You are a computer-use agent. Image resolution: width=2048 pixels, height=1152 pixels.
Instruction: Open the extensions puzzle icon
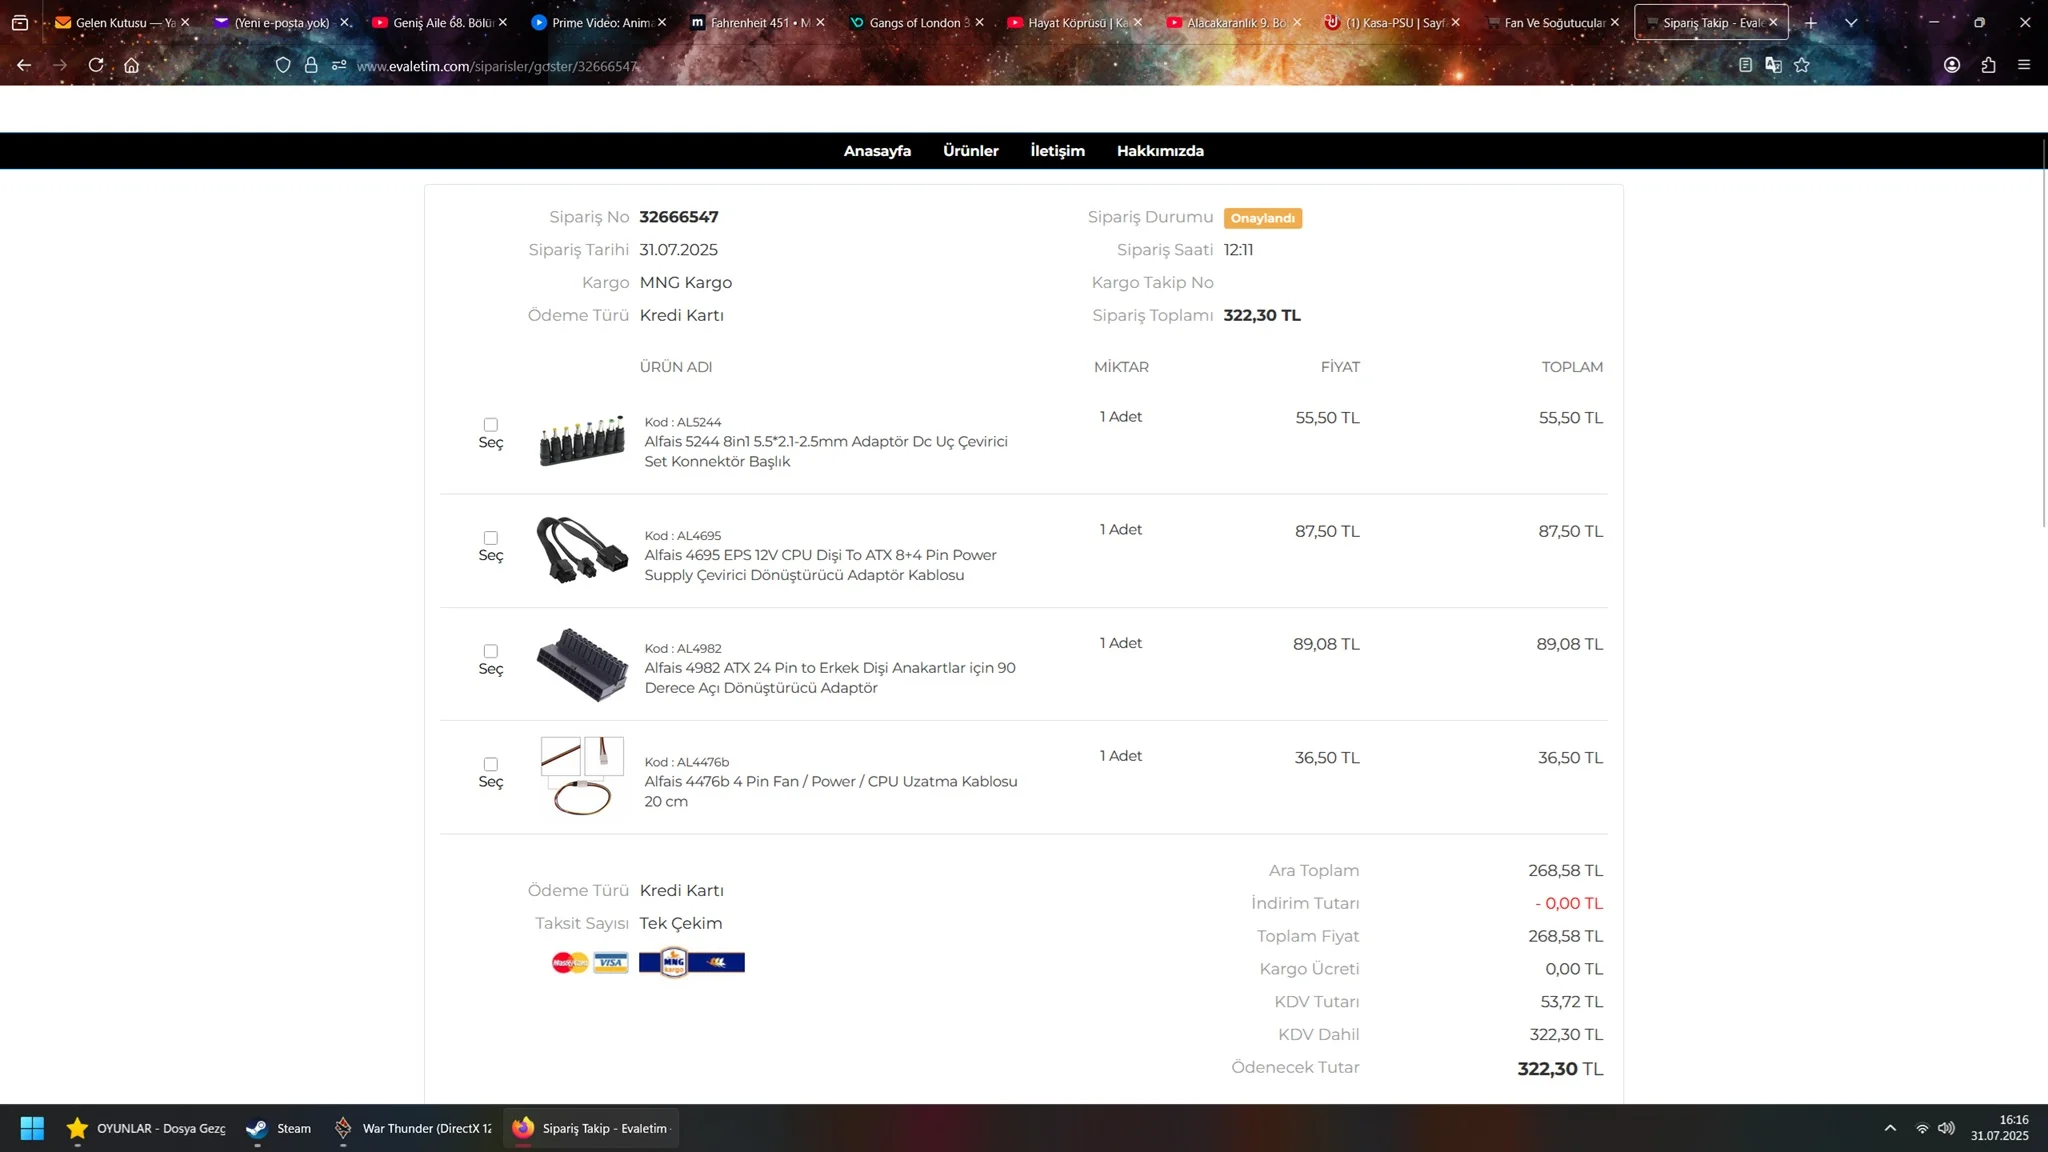click(1988, 65)
